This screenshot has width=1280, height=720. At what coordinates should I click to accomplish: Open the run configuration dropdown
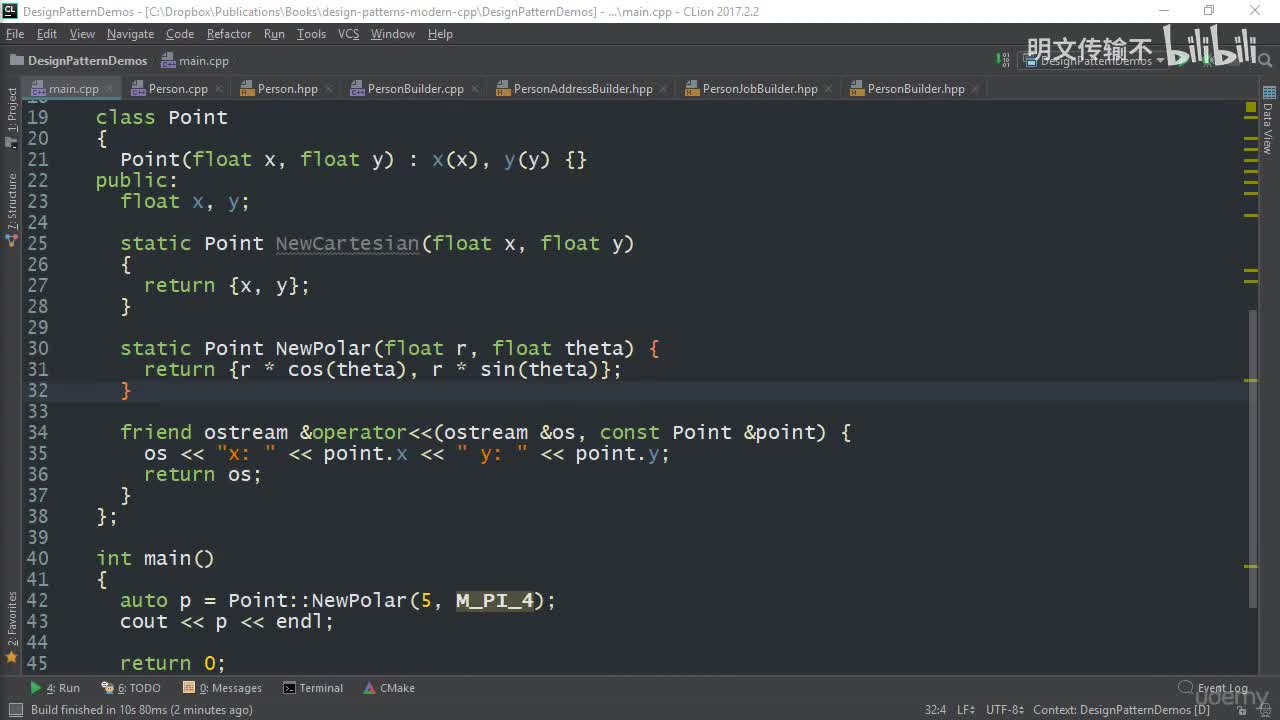[1092, 61]
